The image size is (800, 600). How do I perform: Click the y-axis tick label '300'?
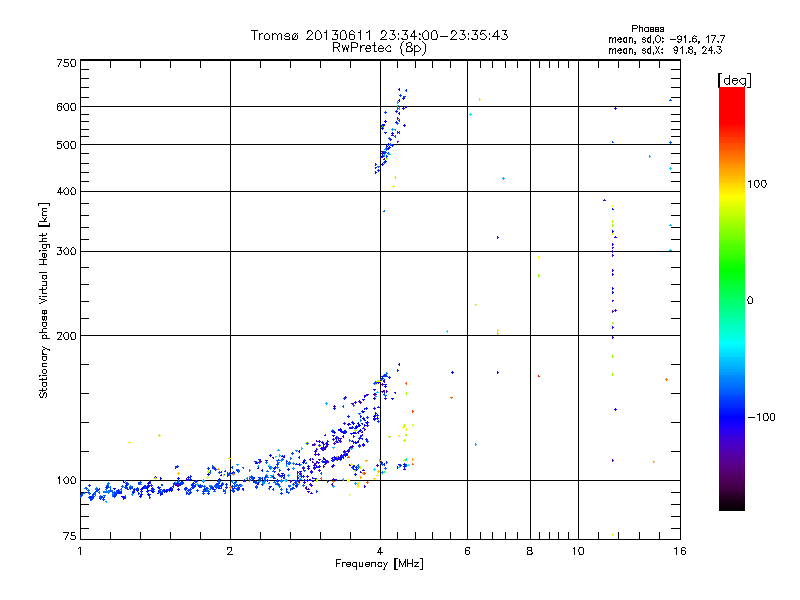pyautogui.click(x=66, y=251)
